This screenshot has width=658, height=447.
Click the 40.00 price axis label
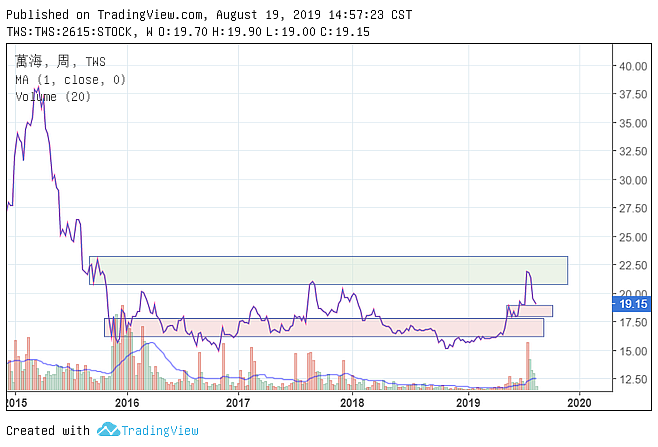[x=633, y=66]
